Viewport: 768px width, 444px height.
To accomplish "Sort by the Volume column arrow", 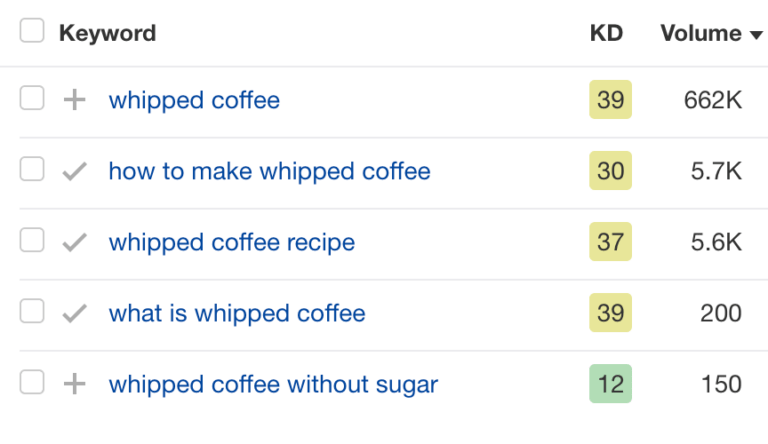I will (x=756, y=35).
